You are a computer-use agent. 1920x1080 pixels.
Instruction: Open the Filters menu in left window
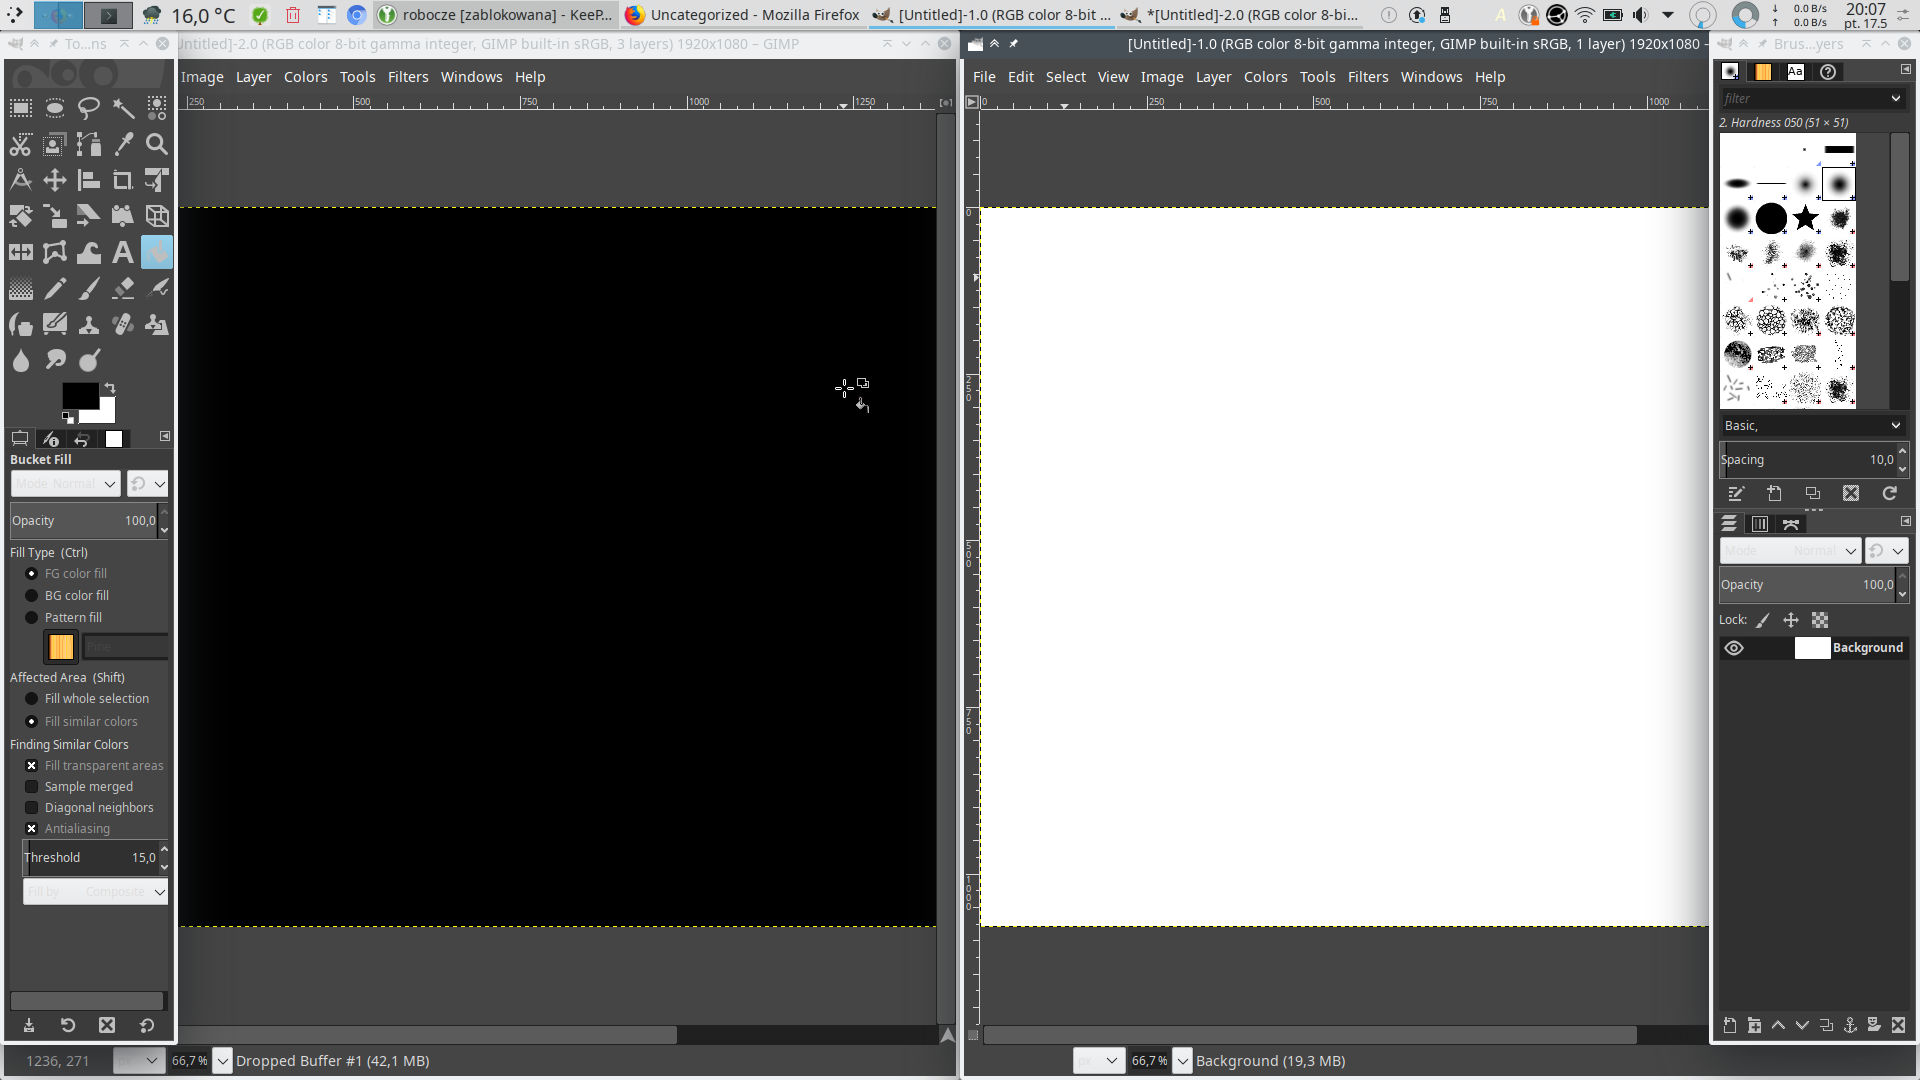[408, 77]
